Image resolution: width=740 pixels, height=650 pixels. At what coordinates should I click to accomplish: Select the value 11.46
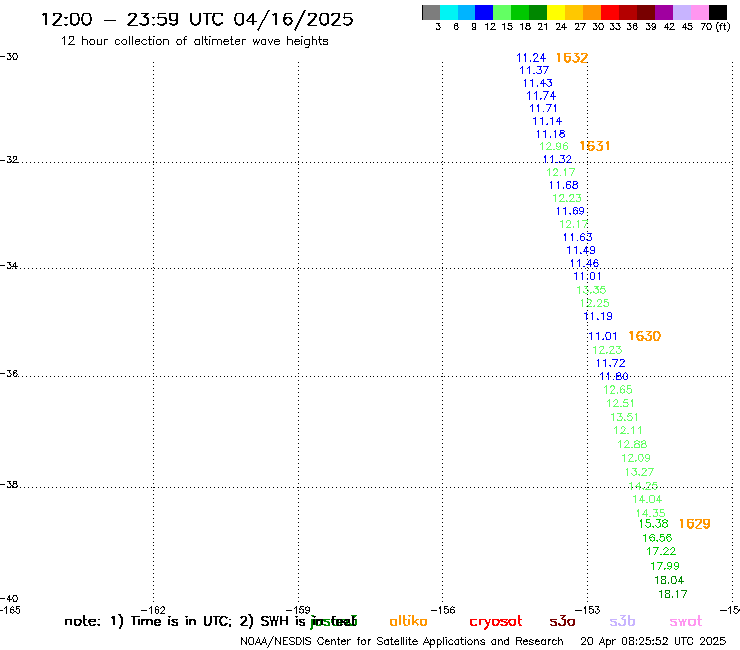click(584, 263)
